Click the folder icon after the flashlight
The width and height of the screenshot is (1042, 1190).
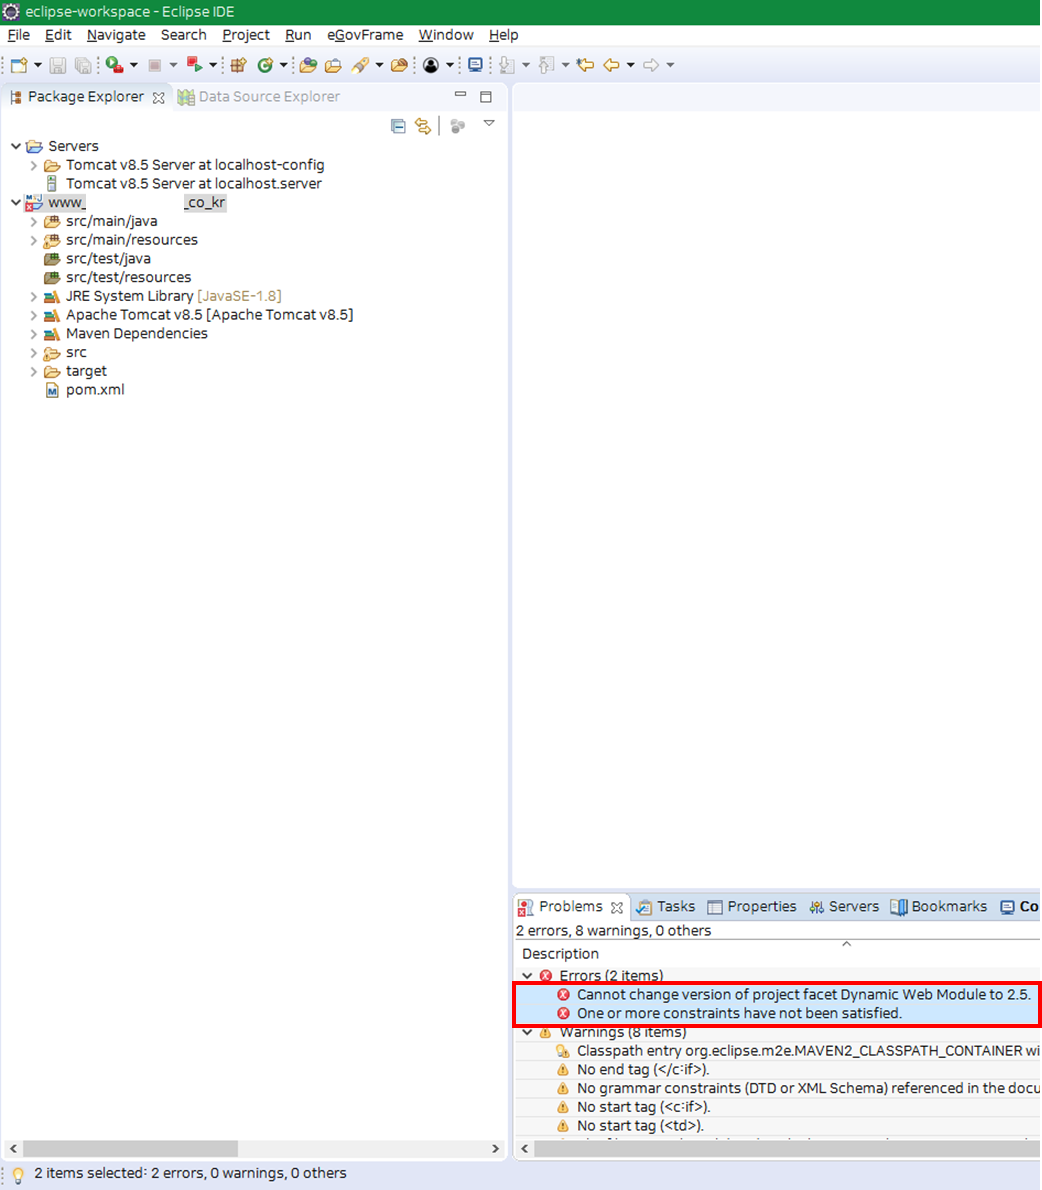point(399,65)
